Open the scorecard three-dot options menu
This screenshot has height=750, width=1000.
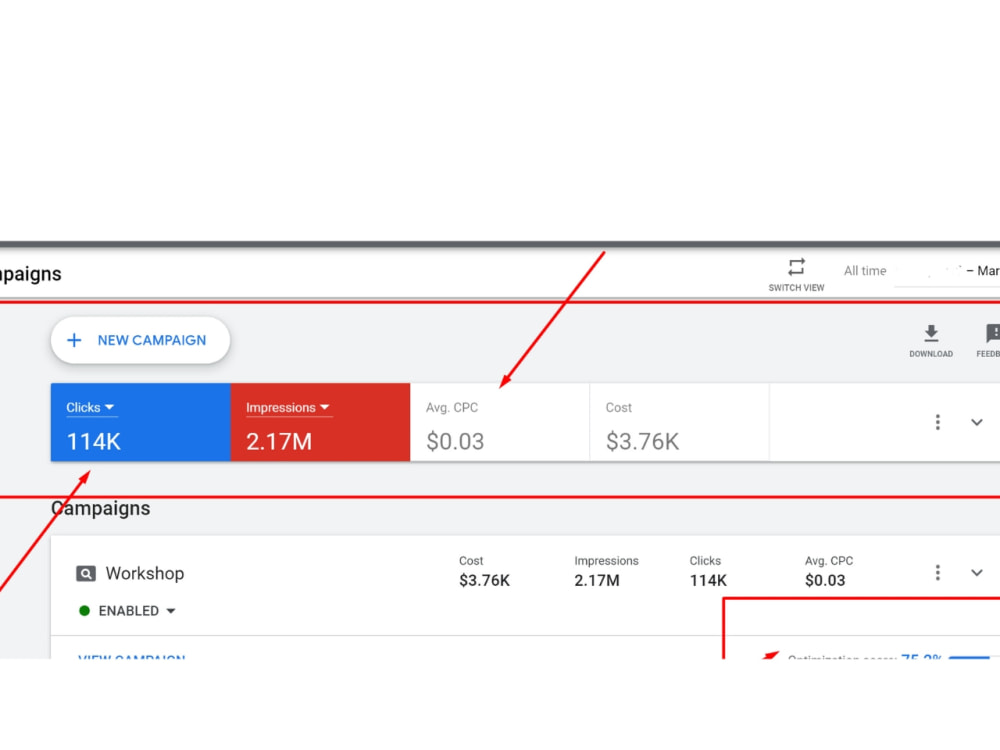click(938, 422)
